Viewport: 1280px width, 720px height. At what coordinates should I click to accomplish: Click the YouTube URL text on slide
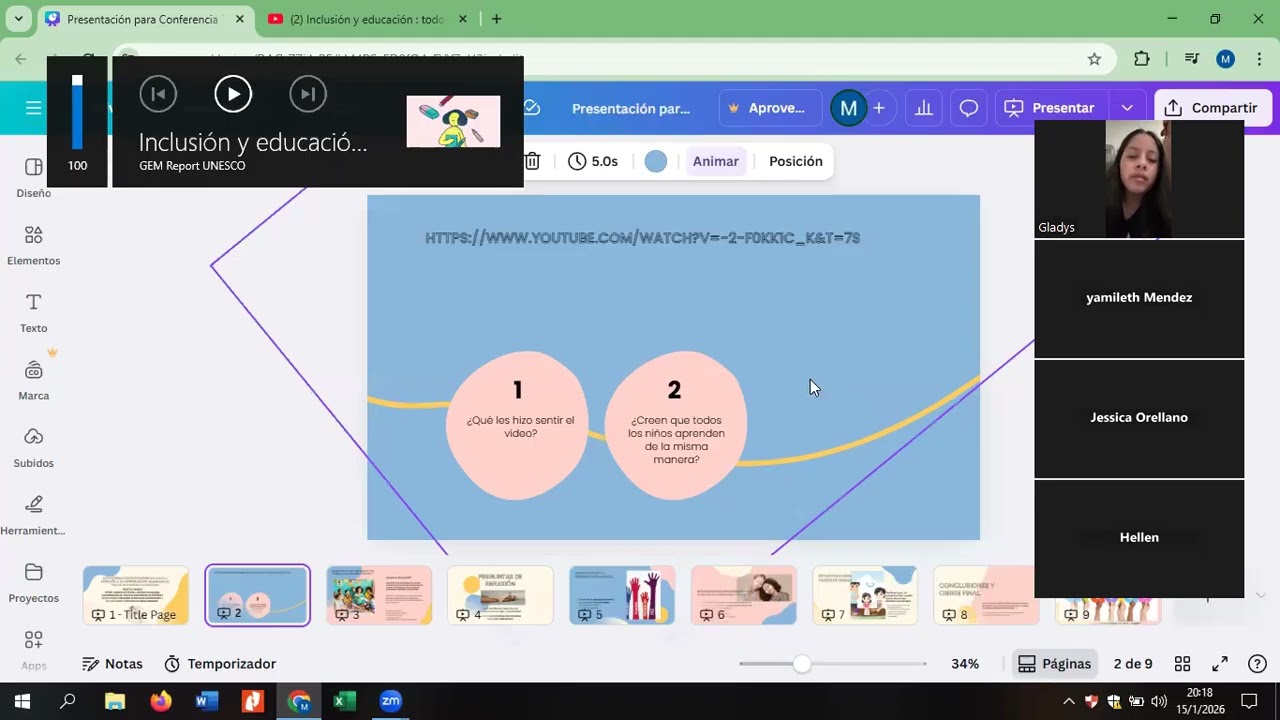point(642,238)
